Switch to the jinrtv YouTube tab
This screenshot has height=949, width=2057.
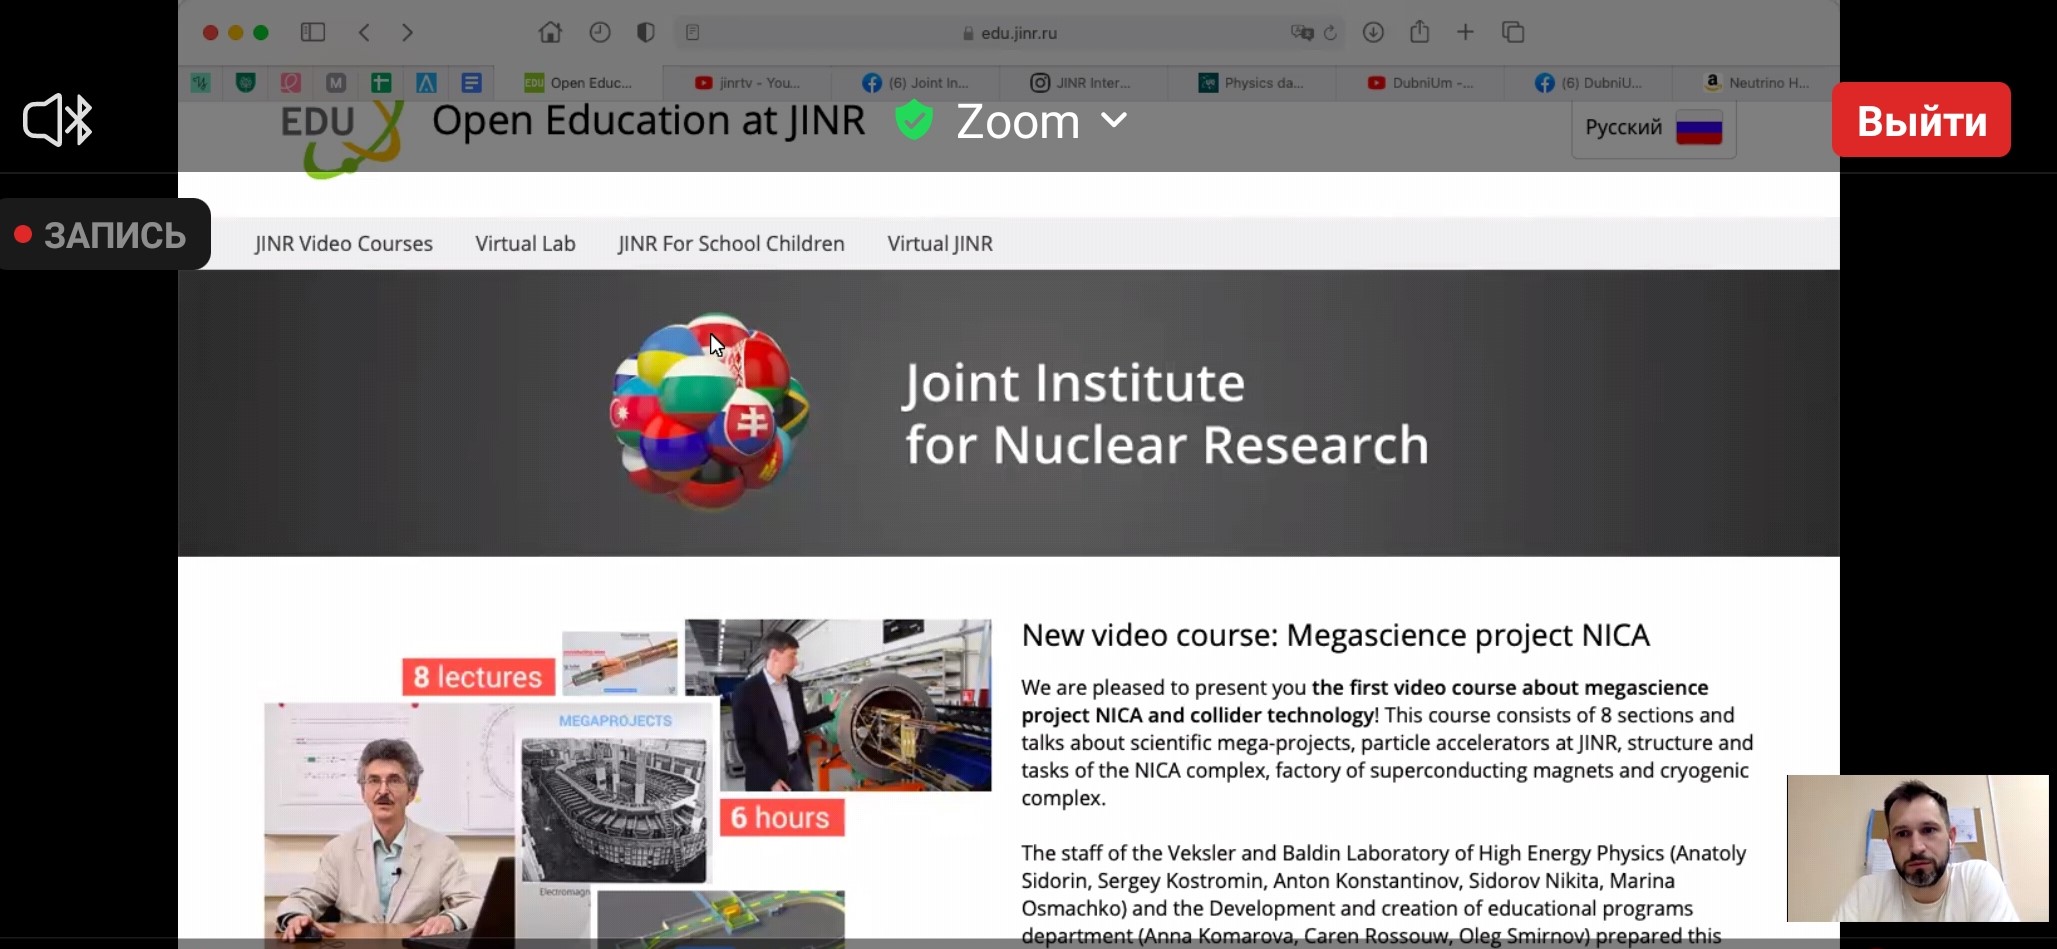748,83
